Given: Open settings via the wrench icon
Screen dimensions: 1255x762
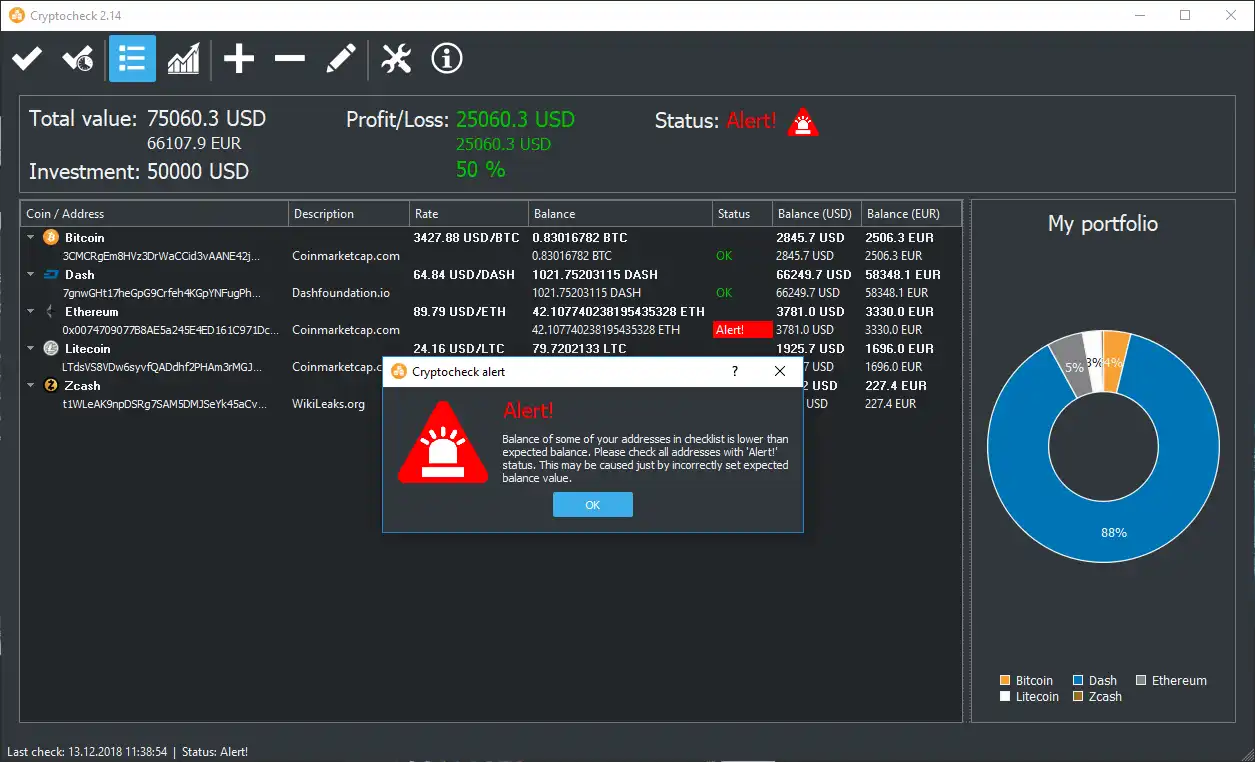Looking at the screenshot, I should click(396, 58).
